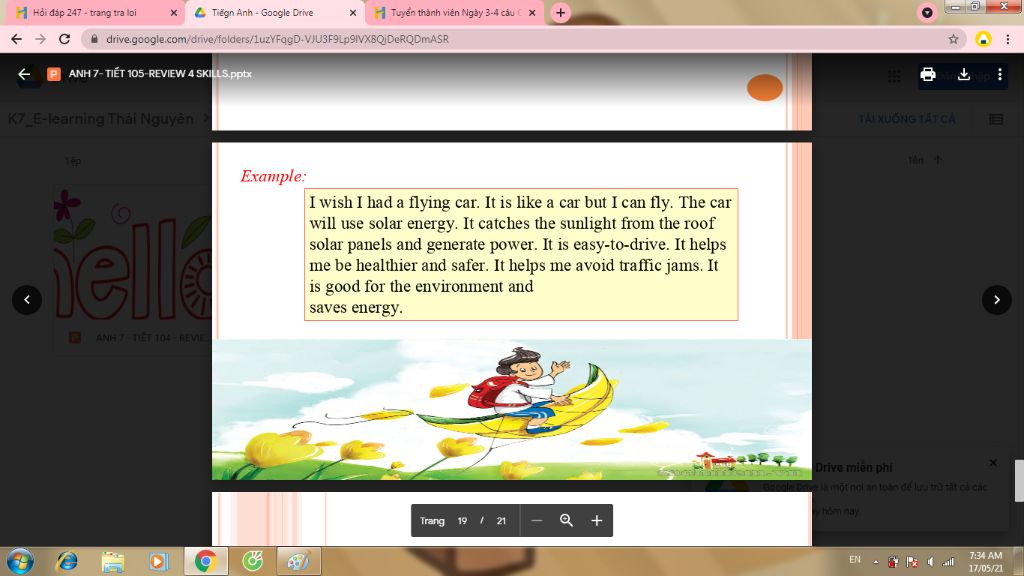The width and height of the screenshot is (1024, 576).
Task: Open Chrome customize menu (three dots)
Action: 1008,39
